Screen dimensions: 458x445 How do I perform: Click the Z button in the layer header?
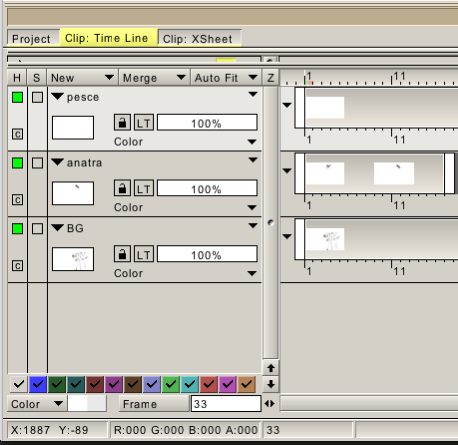pos(271,78)
